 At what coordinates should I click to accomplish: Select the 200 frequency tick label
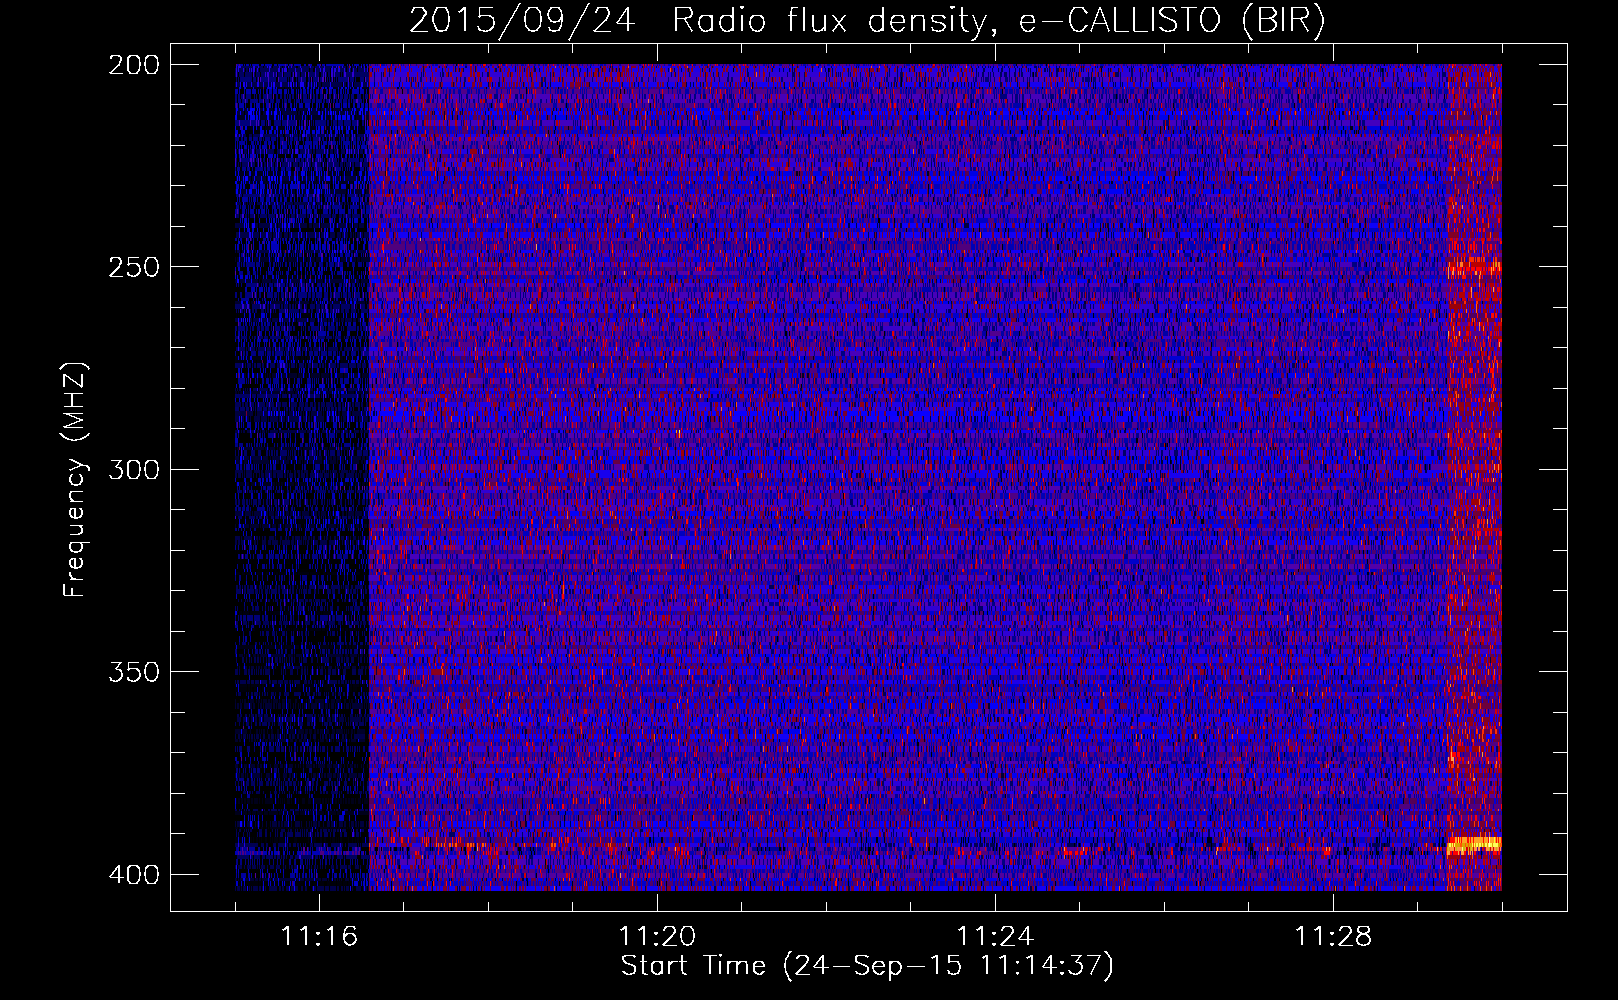(133, 65)
